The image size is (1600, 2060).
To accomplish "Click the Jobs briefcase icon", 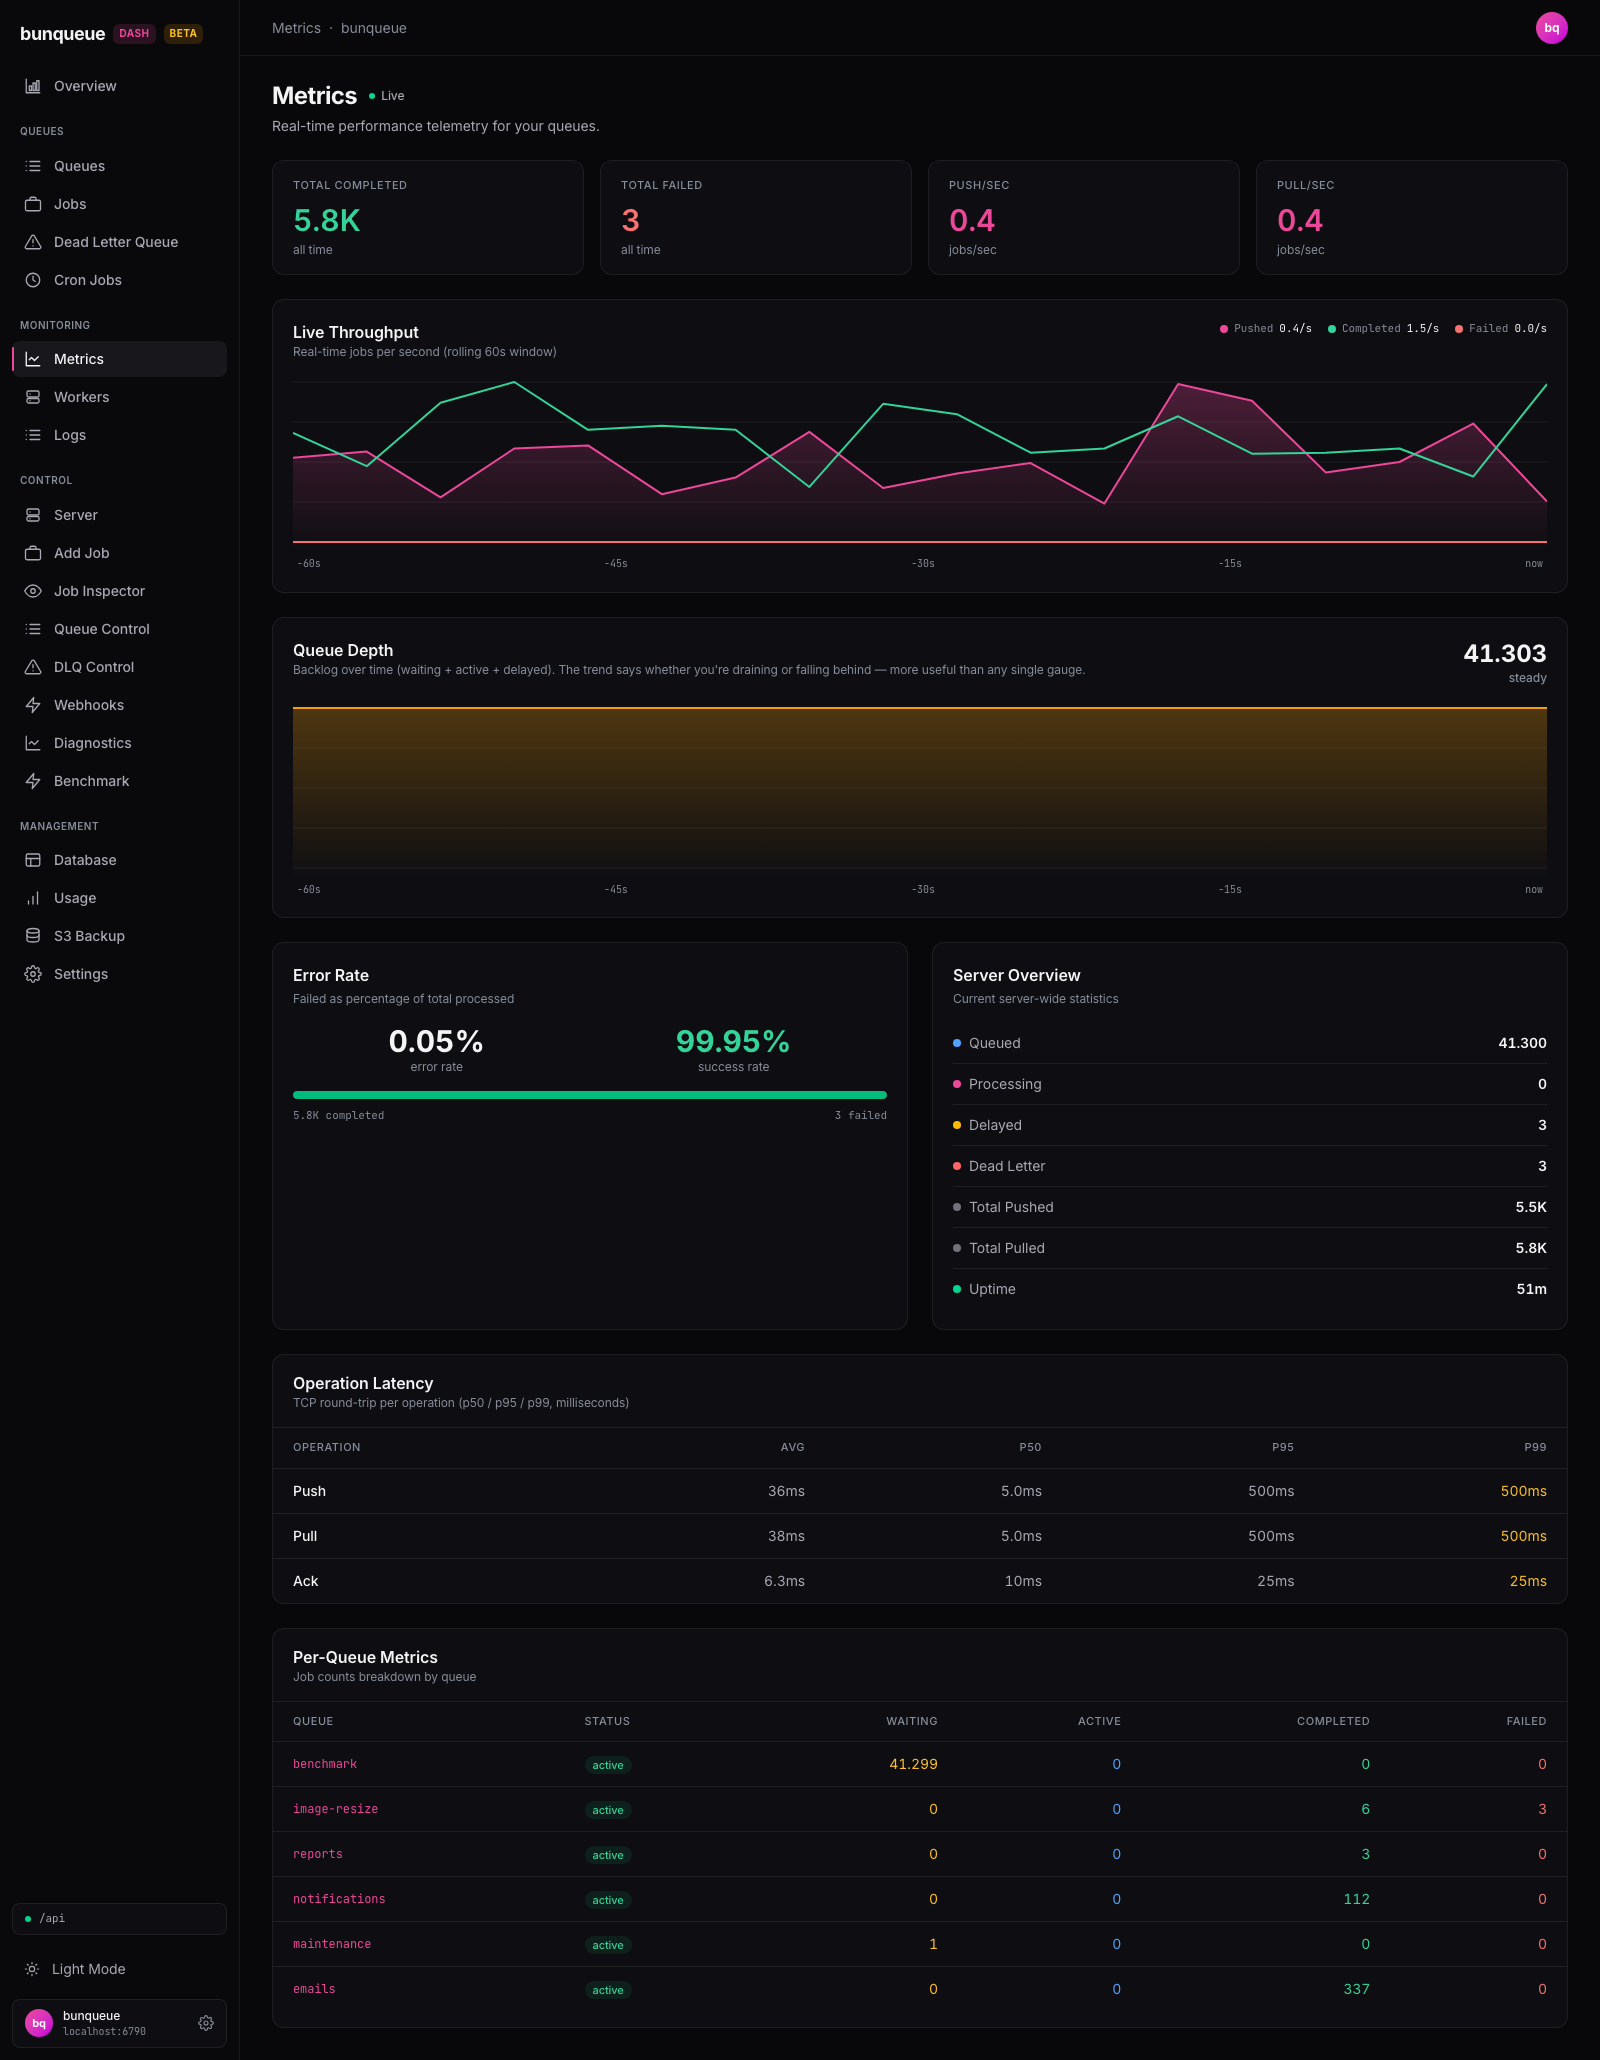I will coord(33,204).
